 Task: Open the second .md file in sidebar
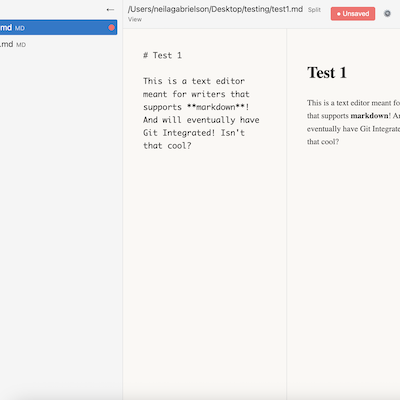[58, 44]
